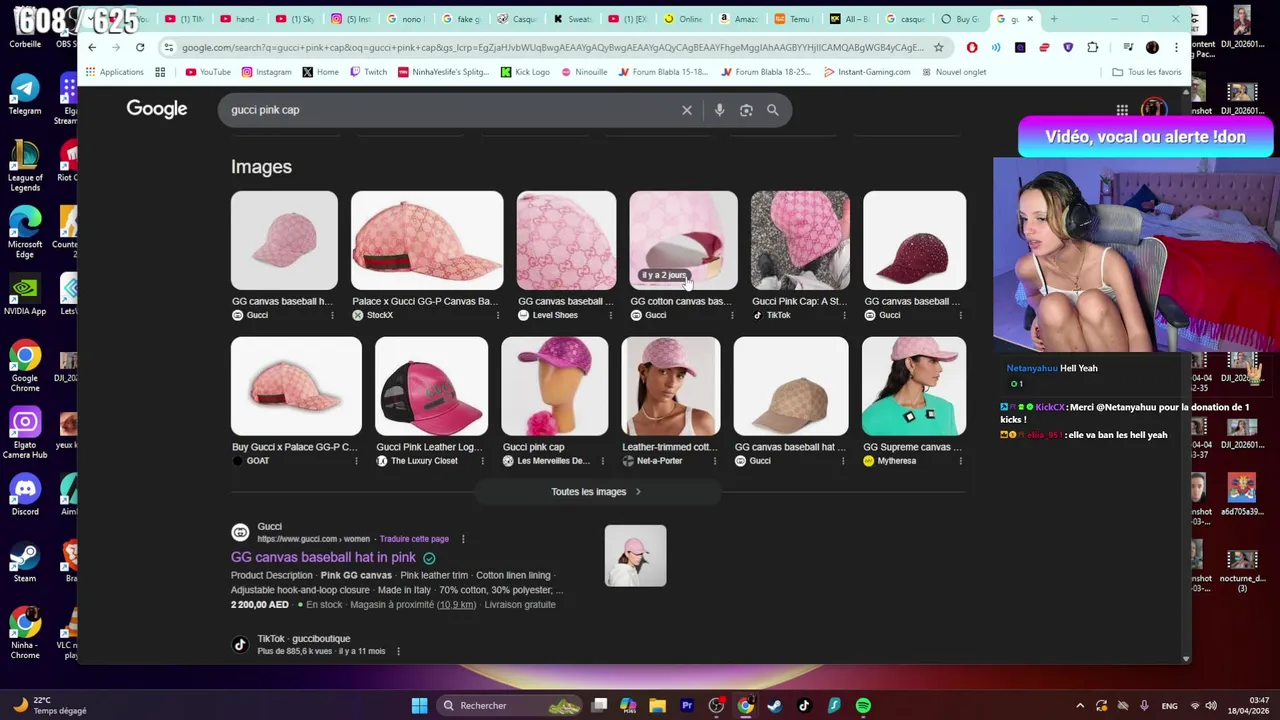Open the Instant-Gaming.com bookmark
This screenshot has width=1280, height=720.
coord(867,72)
